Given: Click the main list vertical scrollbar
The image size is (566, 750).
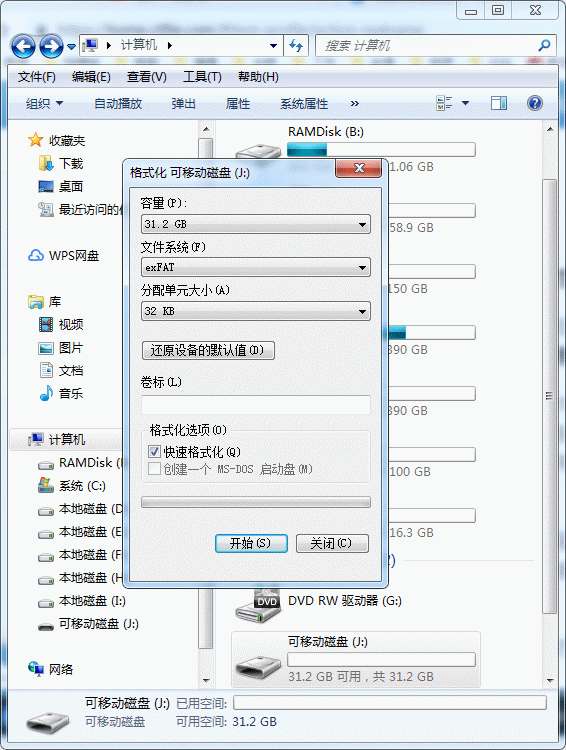Looking at the screenshot, I should point(549,396).
